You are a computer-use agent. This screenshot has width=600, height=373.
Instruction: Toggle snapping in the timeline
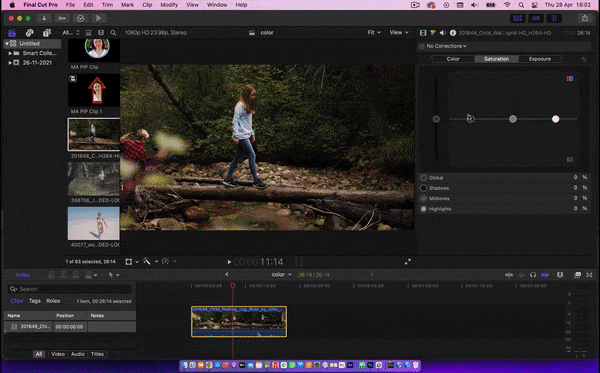pos(545,275)
